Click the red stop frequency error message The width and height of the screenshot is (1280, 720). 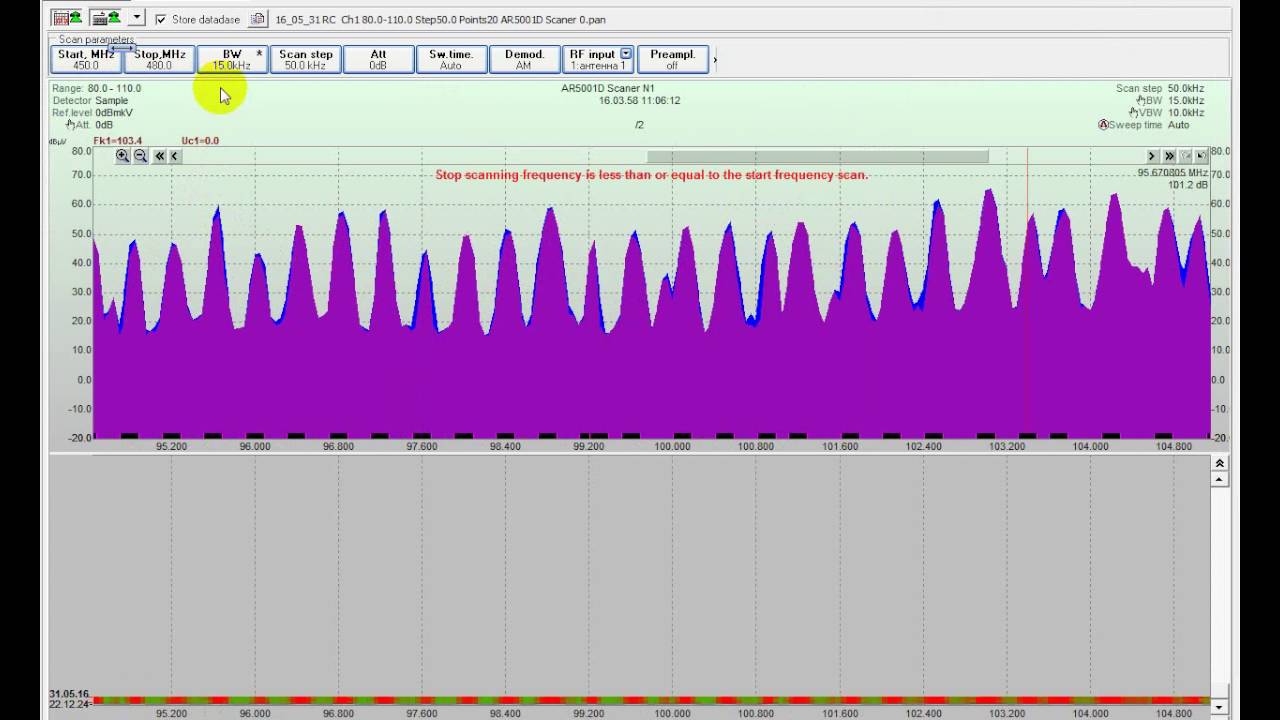[652, 175]
